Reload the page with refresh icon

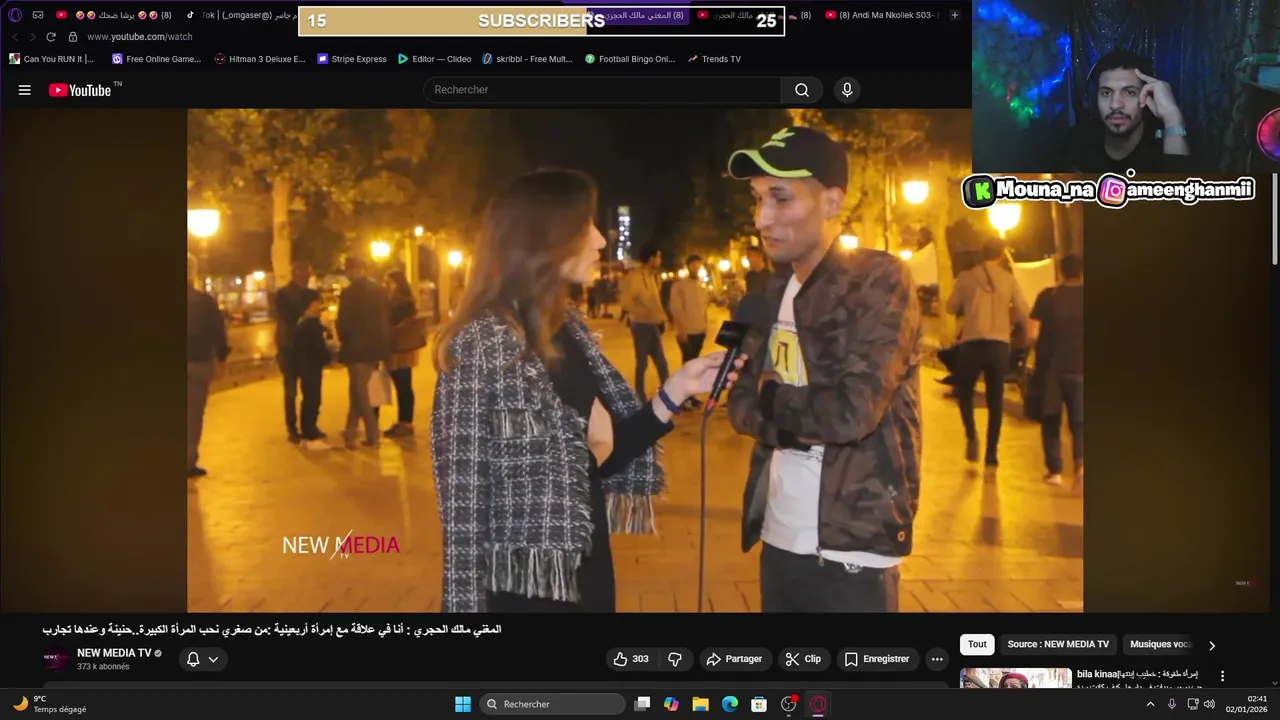tap(51, 37)
